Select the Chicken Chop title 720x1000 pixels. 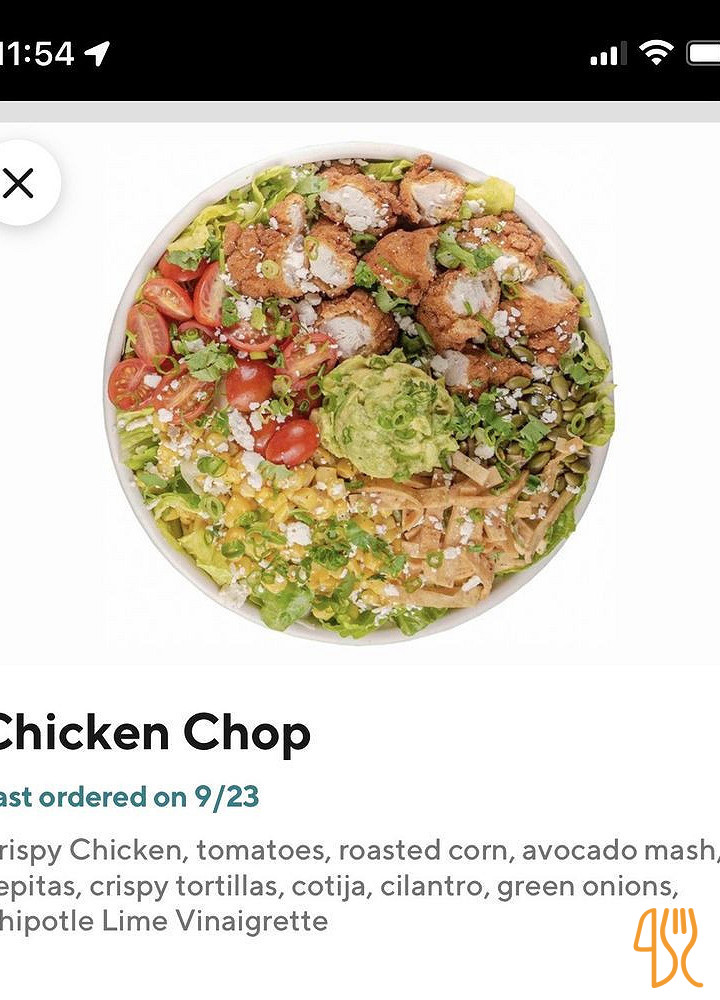(x=155, y=733)
